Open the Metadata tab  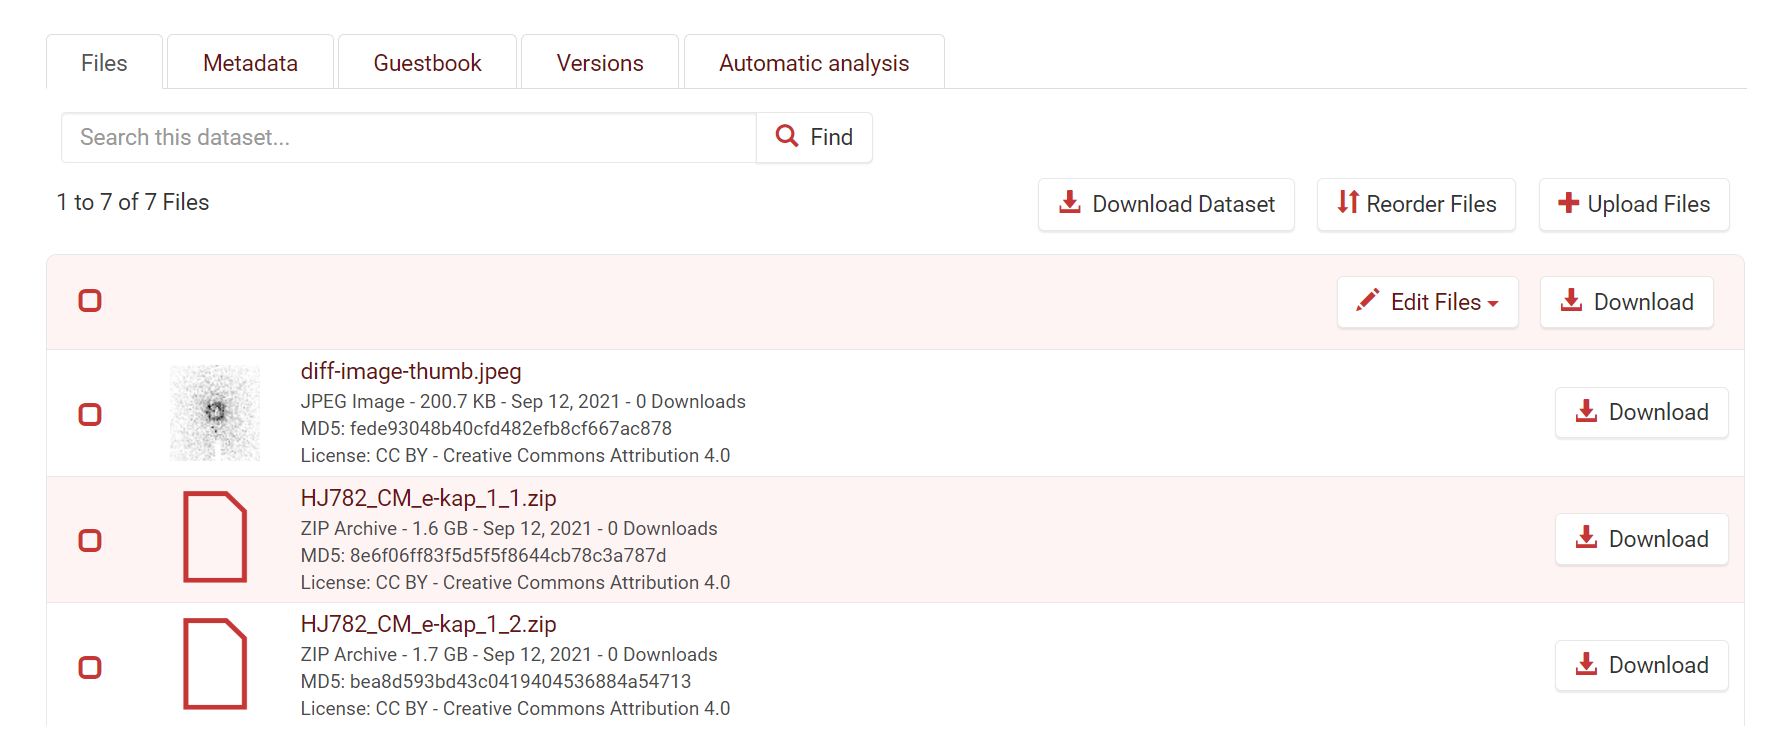[x=250, y=62]
